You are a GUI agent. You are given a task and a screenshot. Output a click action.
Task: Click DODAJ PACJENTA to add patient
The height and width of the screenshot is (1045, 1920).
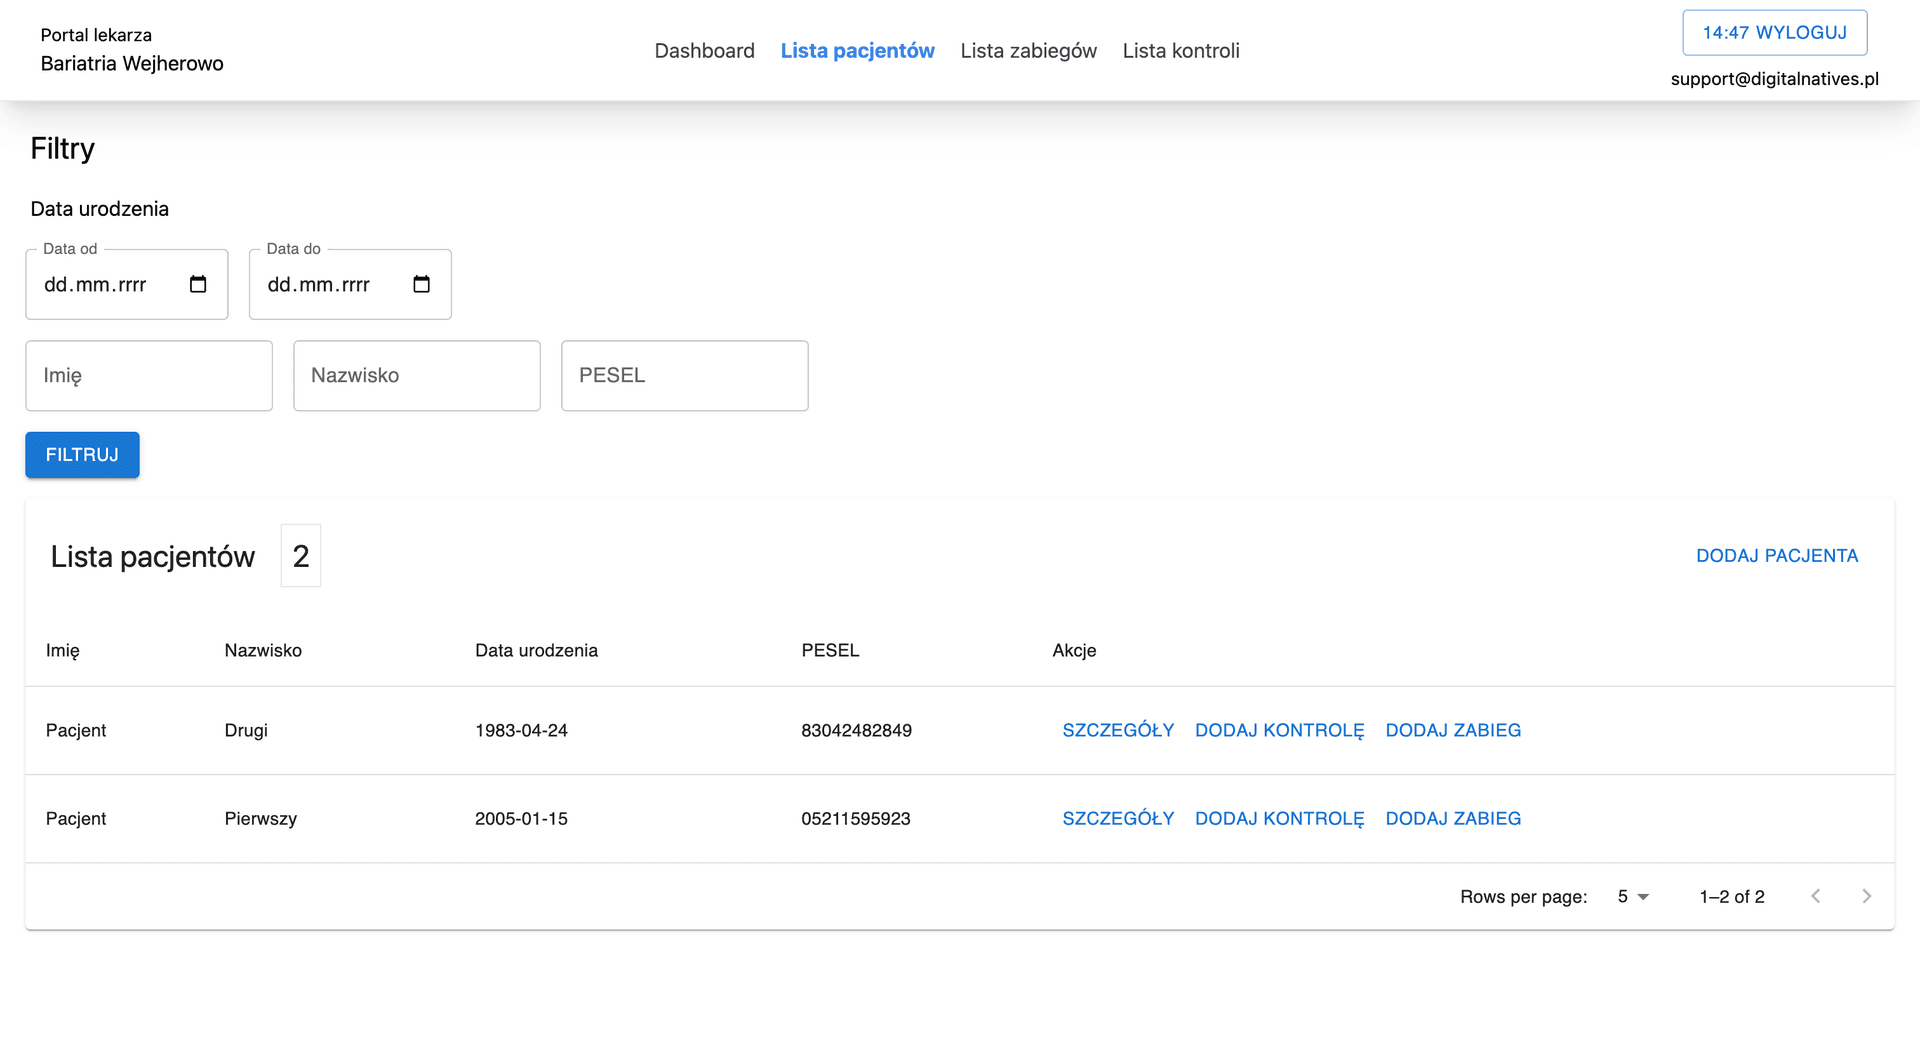coord(1776,556)
